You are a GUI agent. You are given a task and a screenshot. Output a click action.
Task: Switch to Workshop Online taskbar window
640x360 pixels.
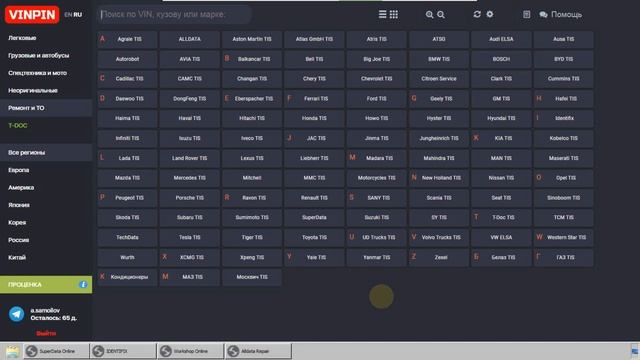(x=190, y=351)
